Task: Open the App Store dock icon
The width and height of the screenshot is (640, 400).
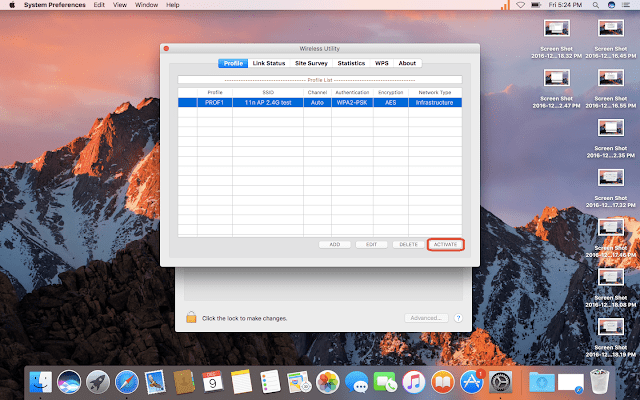Action: [473, 381]
